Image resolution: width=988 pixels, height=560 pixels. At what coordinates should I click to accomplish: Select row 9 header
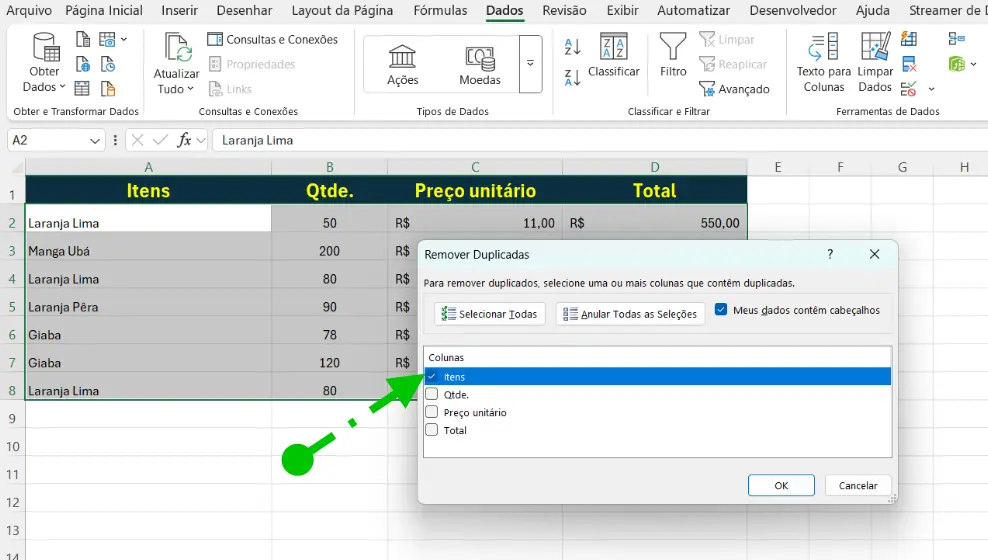tap(12, 419)
